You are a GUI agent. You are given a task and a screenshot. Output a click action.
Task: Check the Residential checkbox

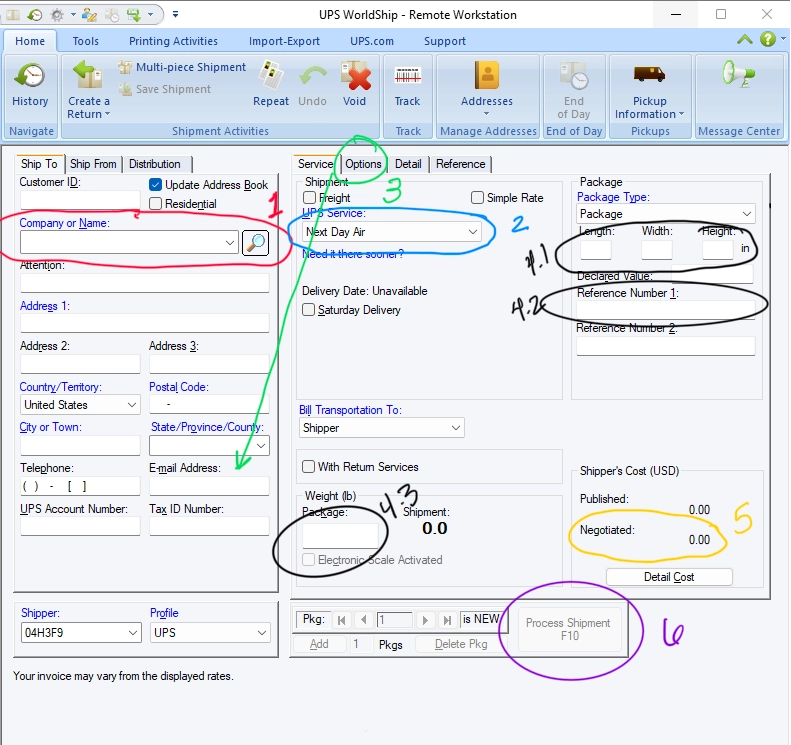[x=156, y=204]
